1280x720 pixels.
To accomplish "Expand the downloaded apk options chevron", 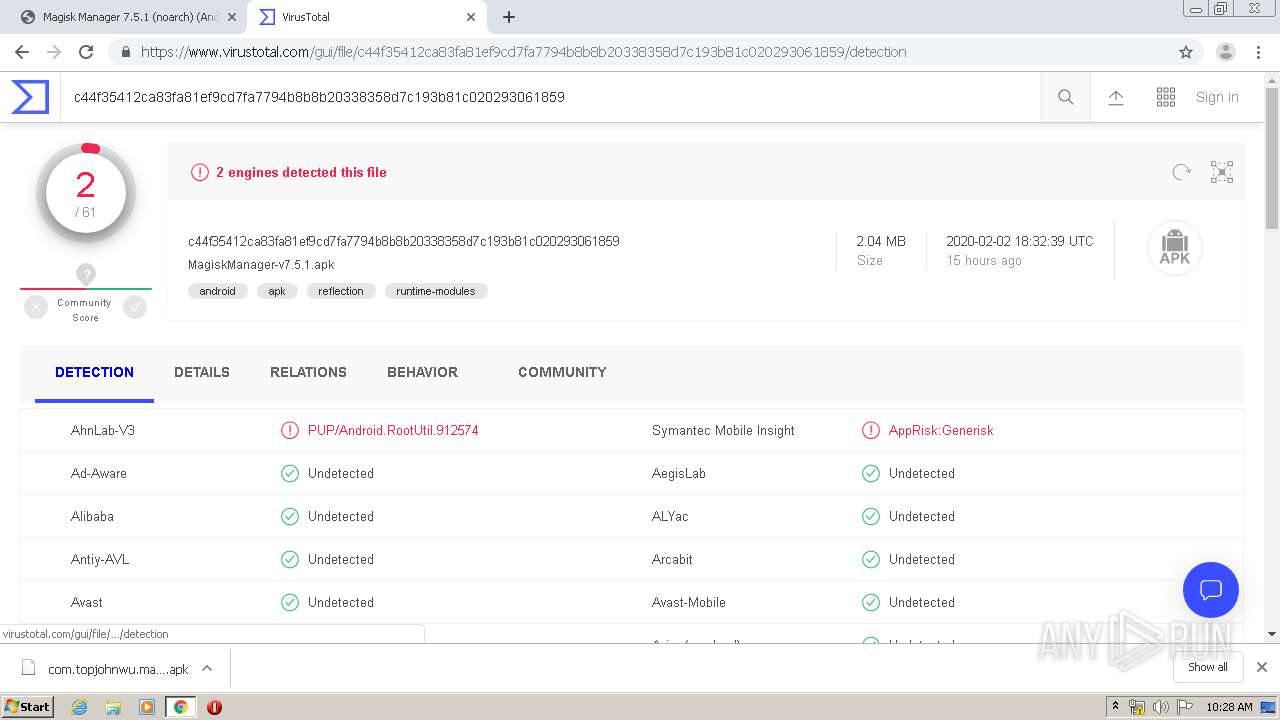I will coord(207,668).
